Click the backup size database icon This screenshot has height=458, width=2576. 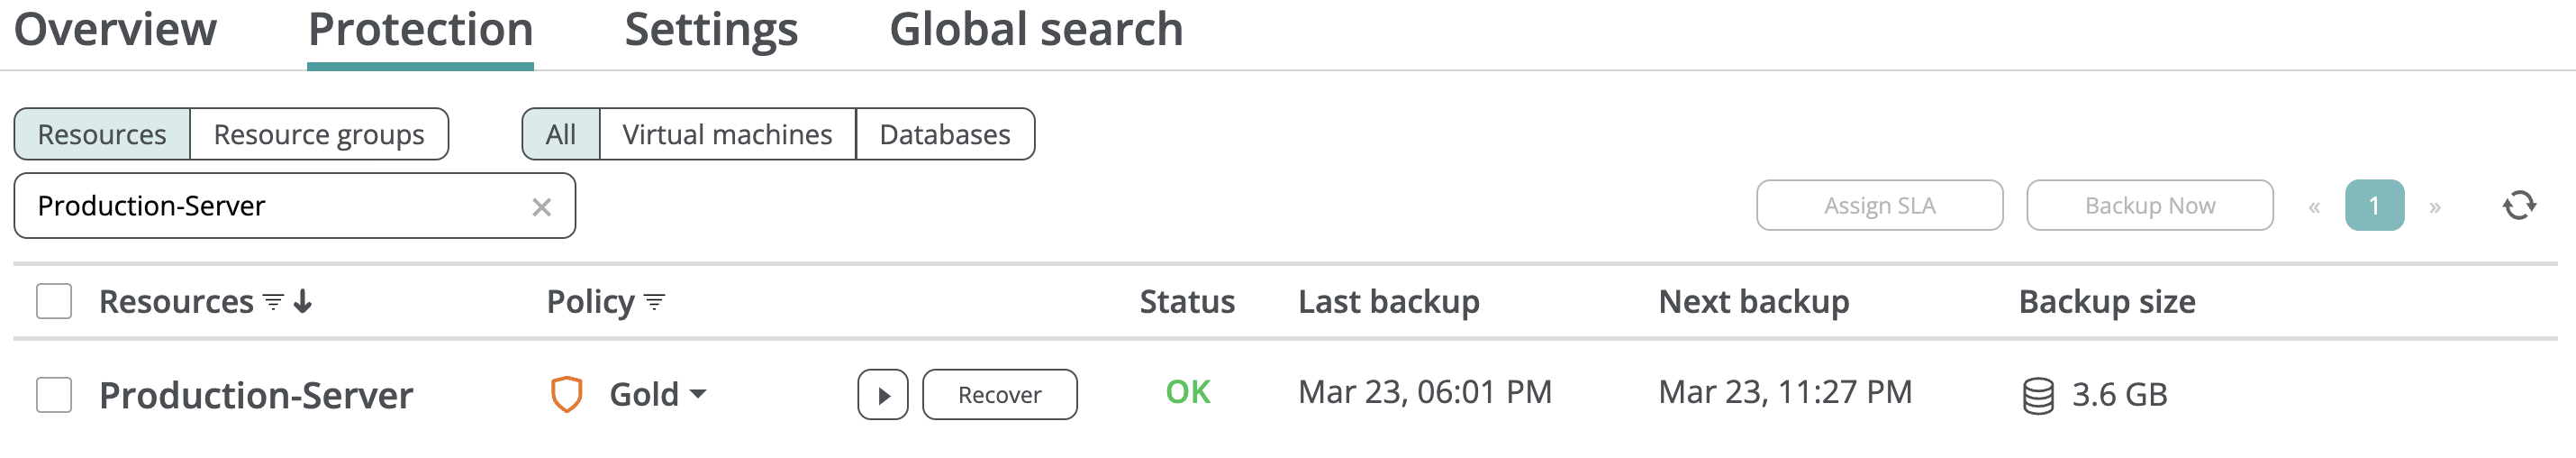click(2037, 395)
